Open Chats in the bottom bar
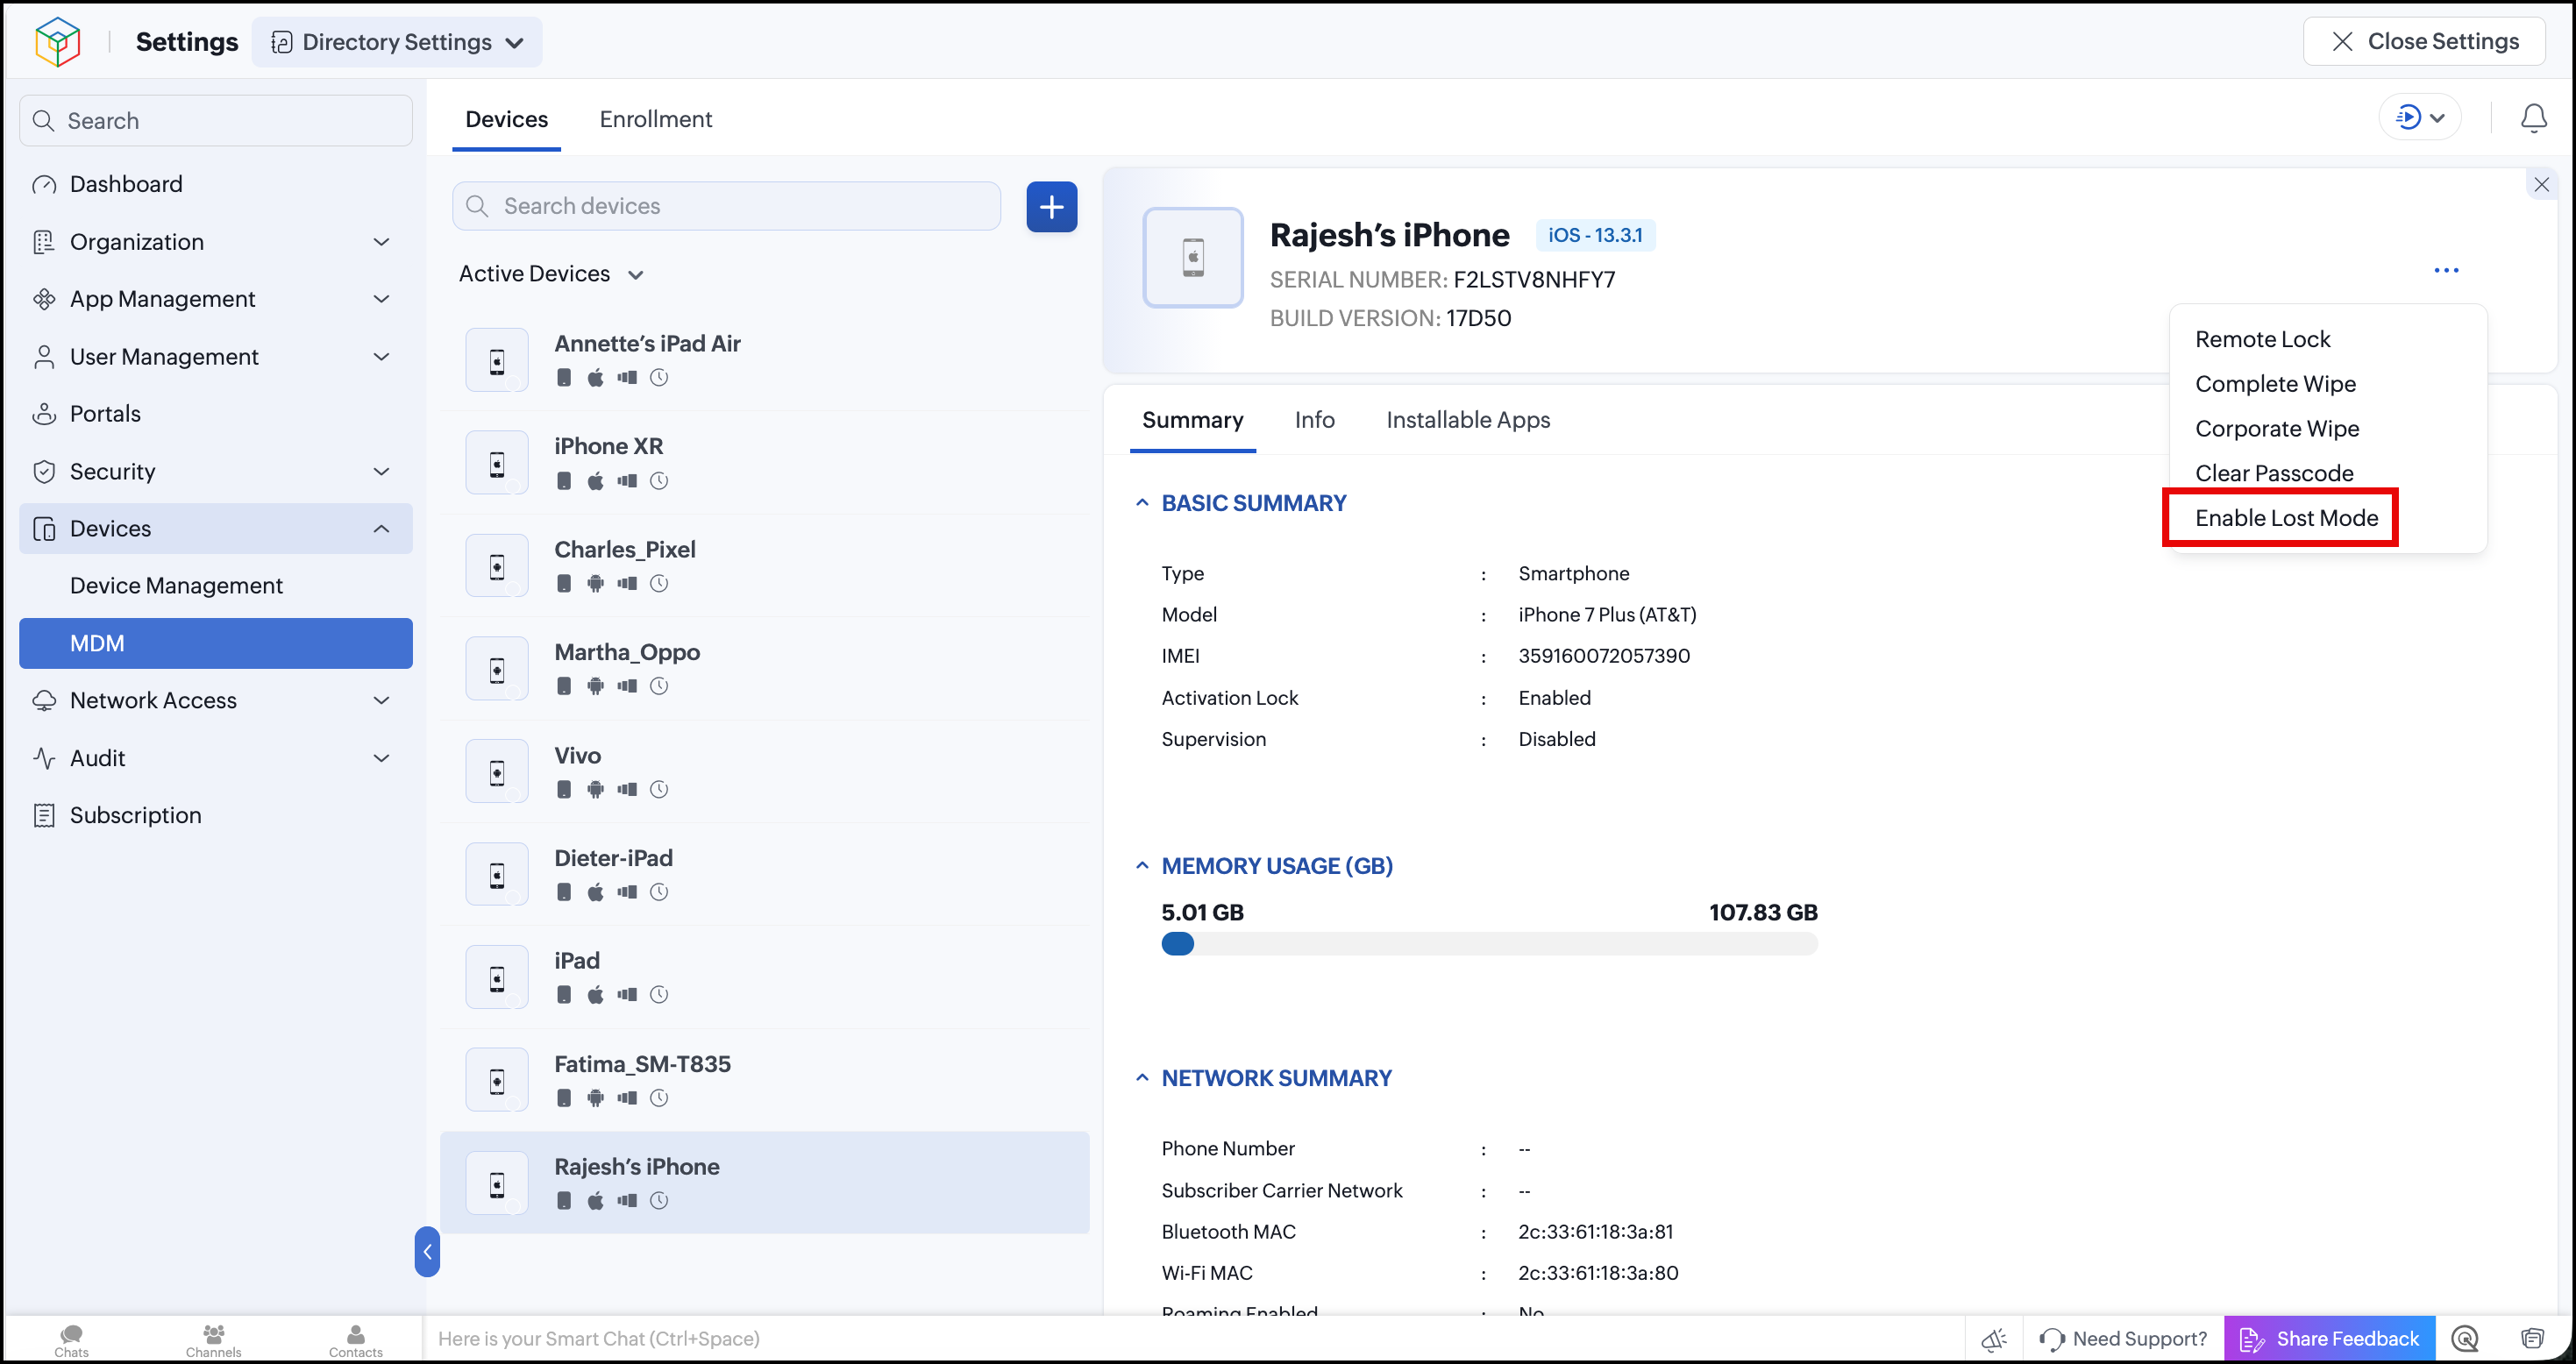Image resolution: width=2576 pixels, height=1364 pixels. (x=71, y=1340)
